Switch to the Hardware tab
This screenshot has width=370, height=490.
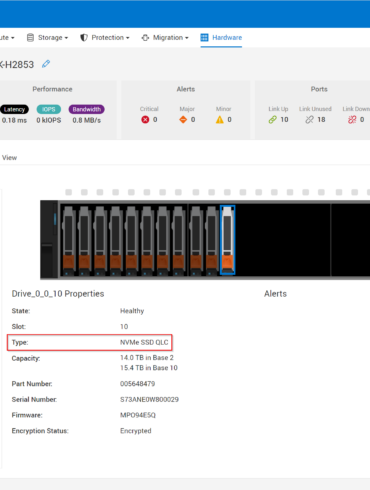pyautogui.click(x=221, y=38)
